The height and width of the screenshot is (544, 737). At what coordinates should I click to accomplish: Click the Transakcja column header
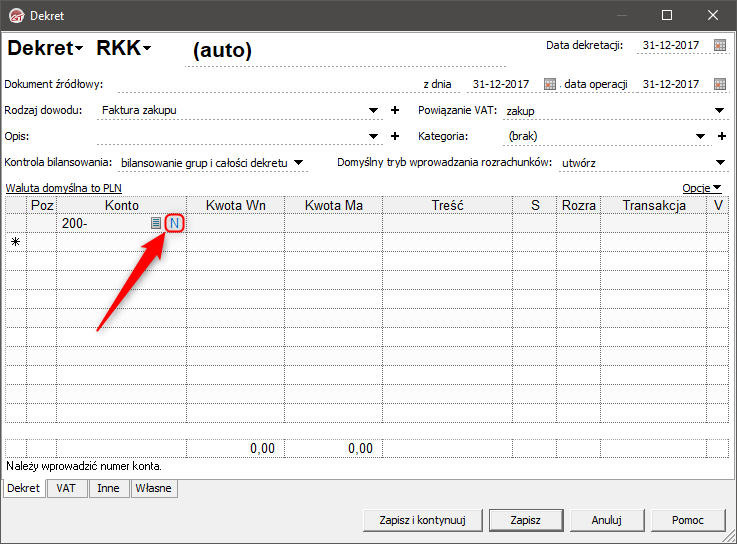654,205
